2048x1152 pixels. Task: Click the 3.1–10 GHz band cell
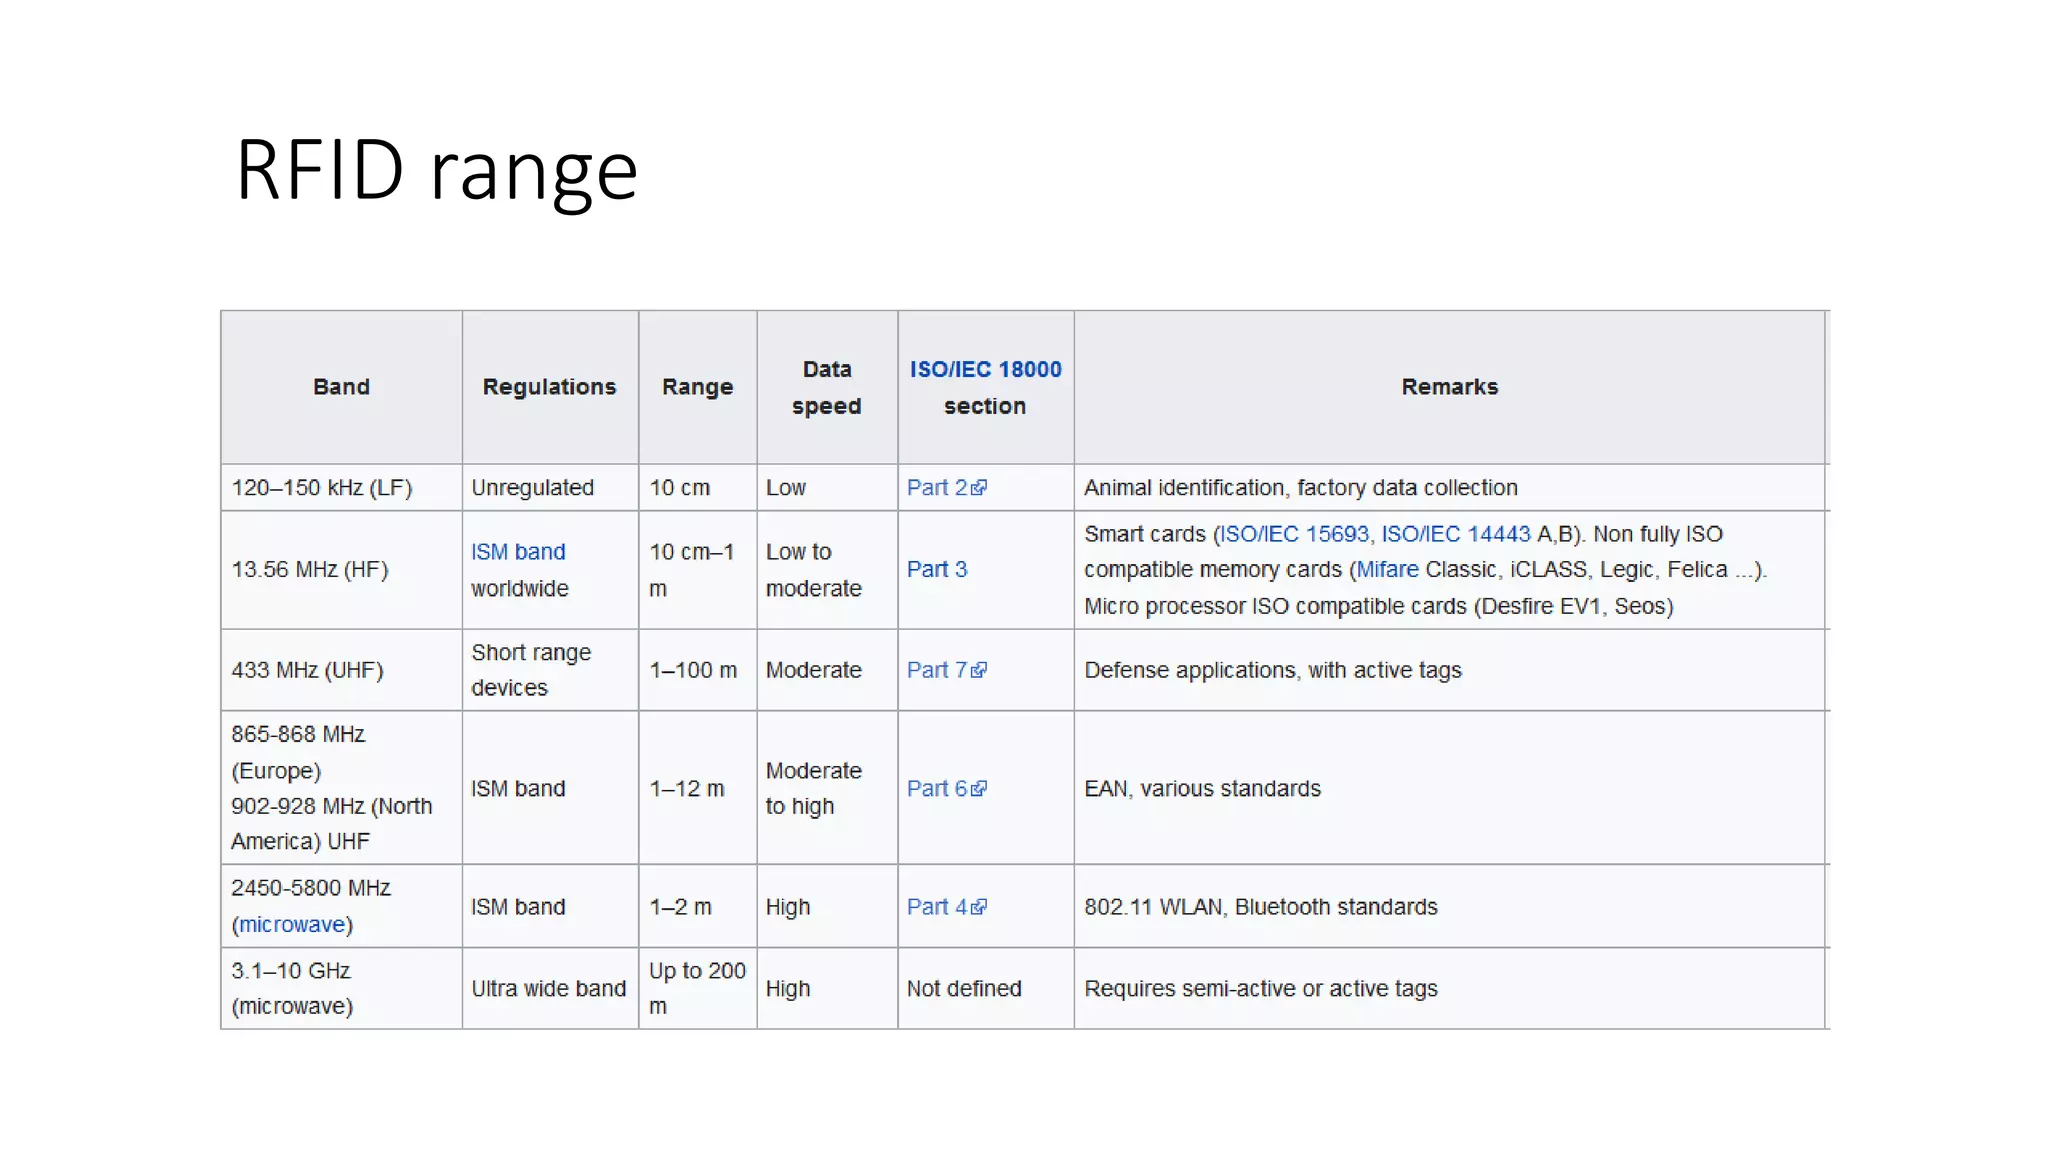(x=341, y=988)
